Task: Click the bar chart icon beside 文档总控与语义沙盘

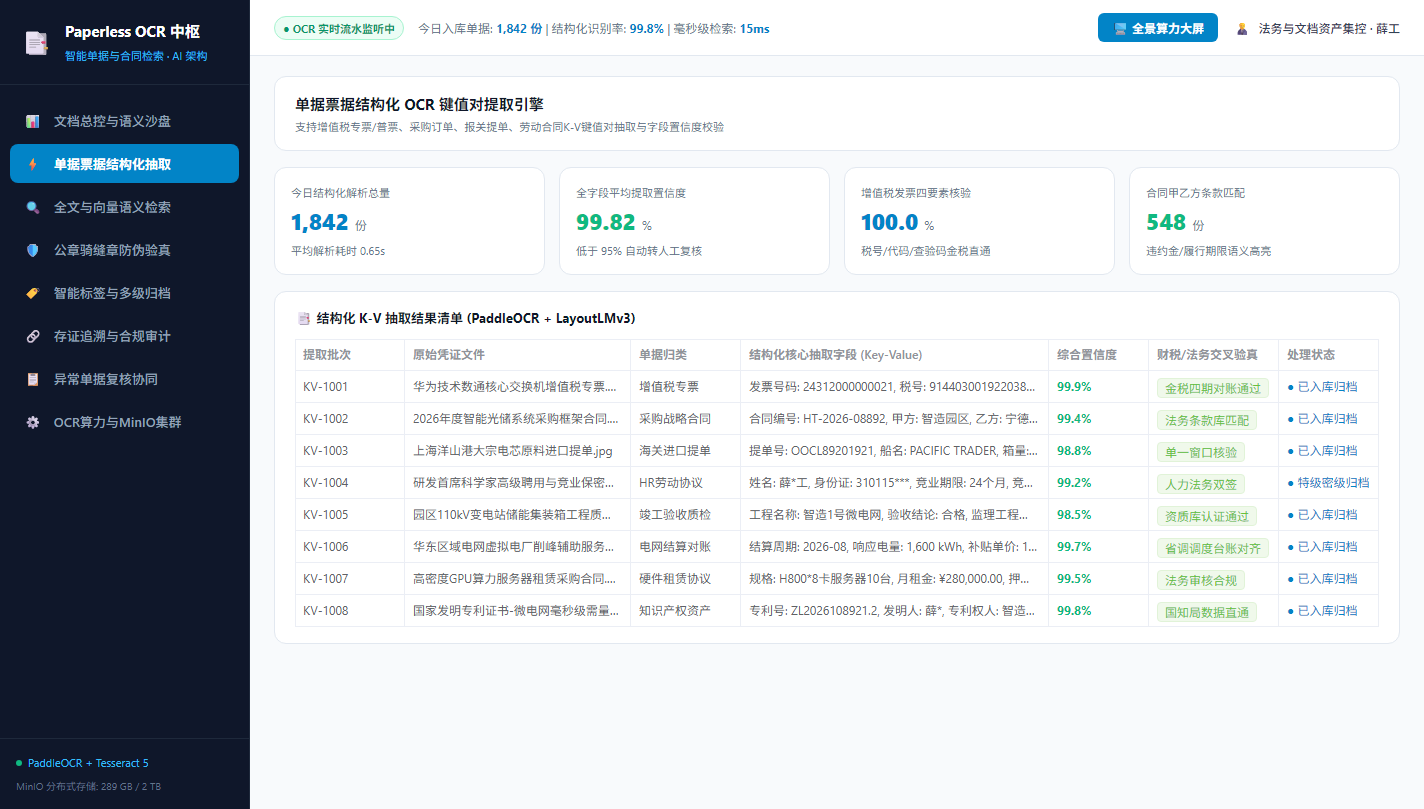Action: (x=33, y=121)
